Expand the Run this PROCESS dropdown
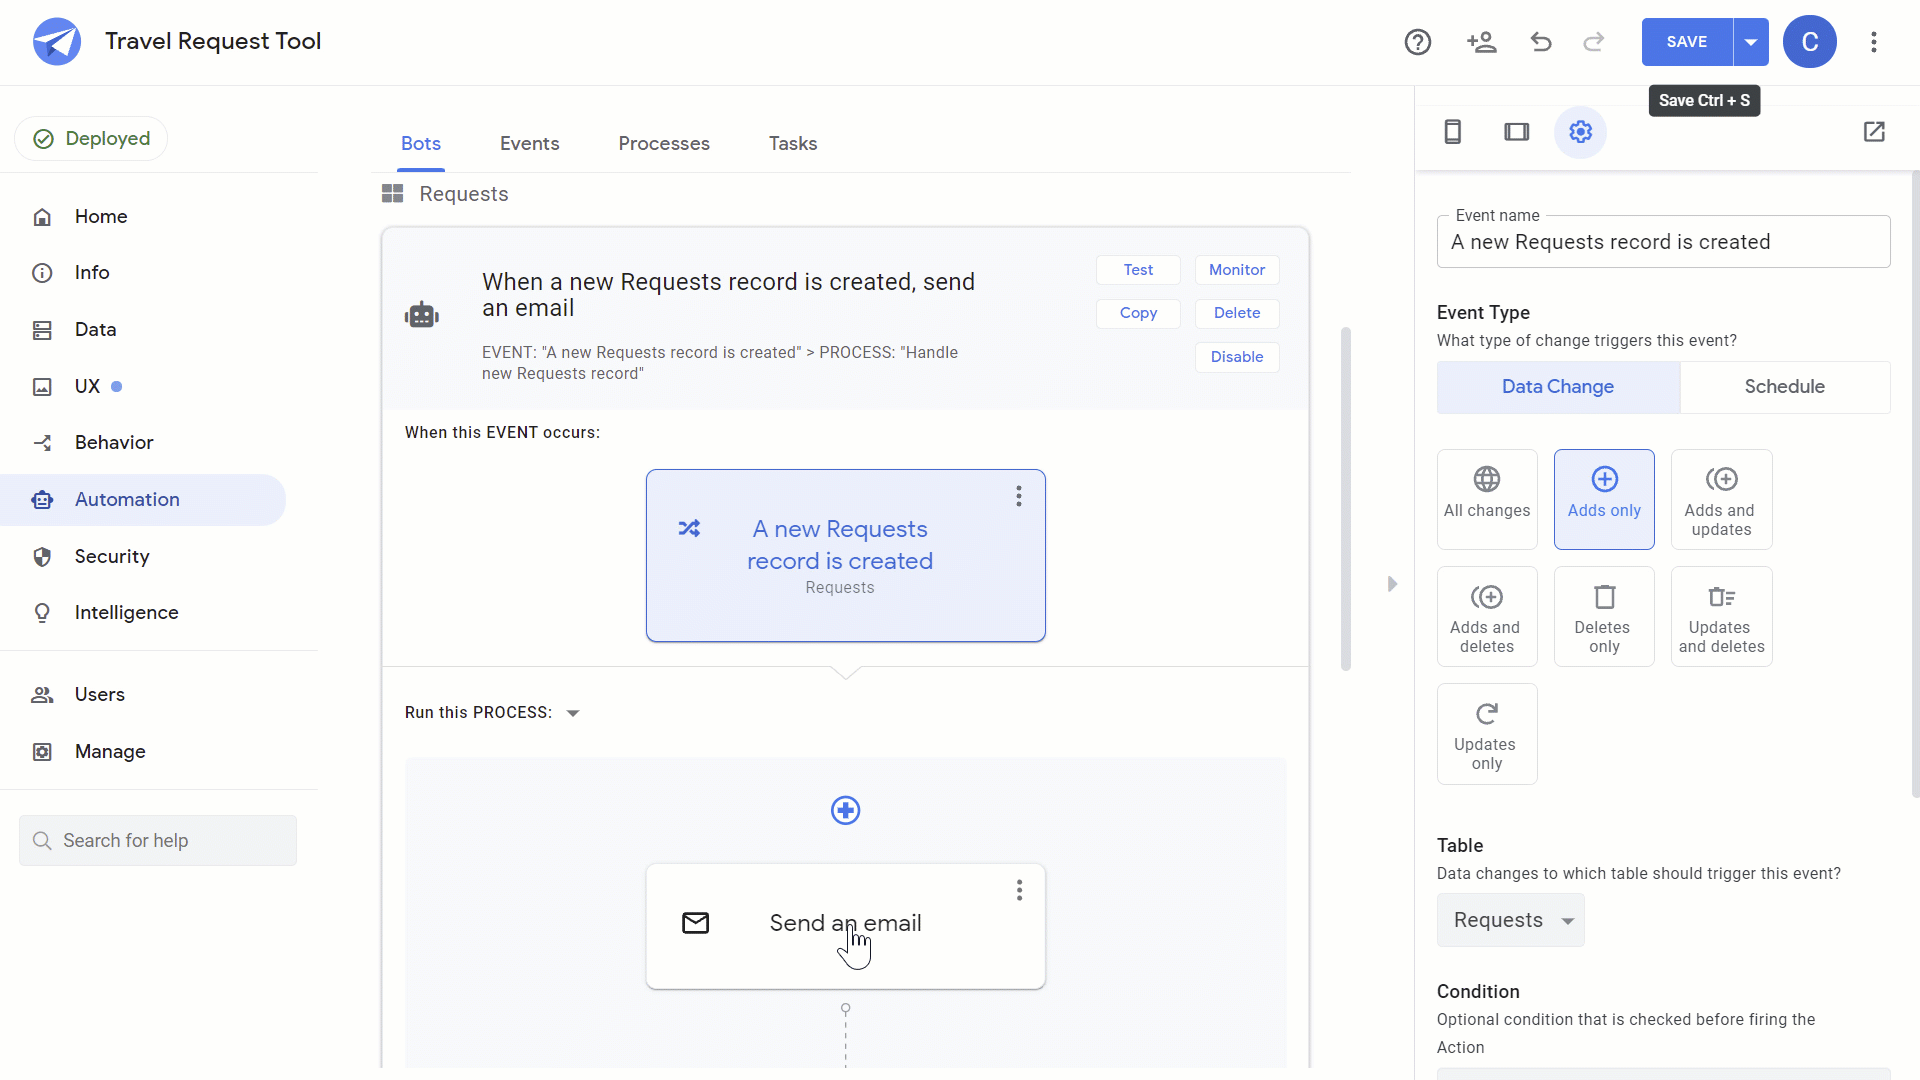This screenshot has width=1920, height=1080. (575, 712)
